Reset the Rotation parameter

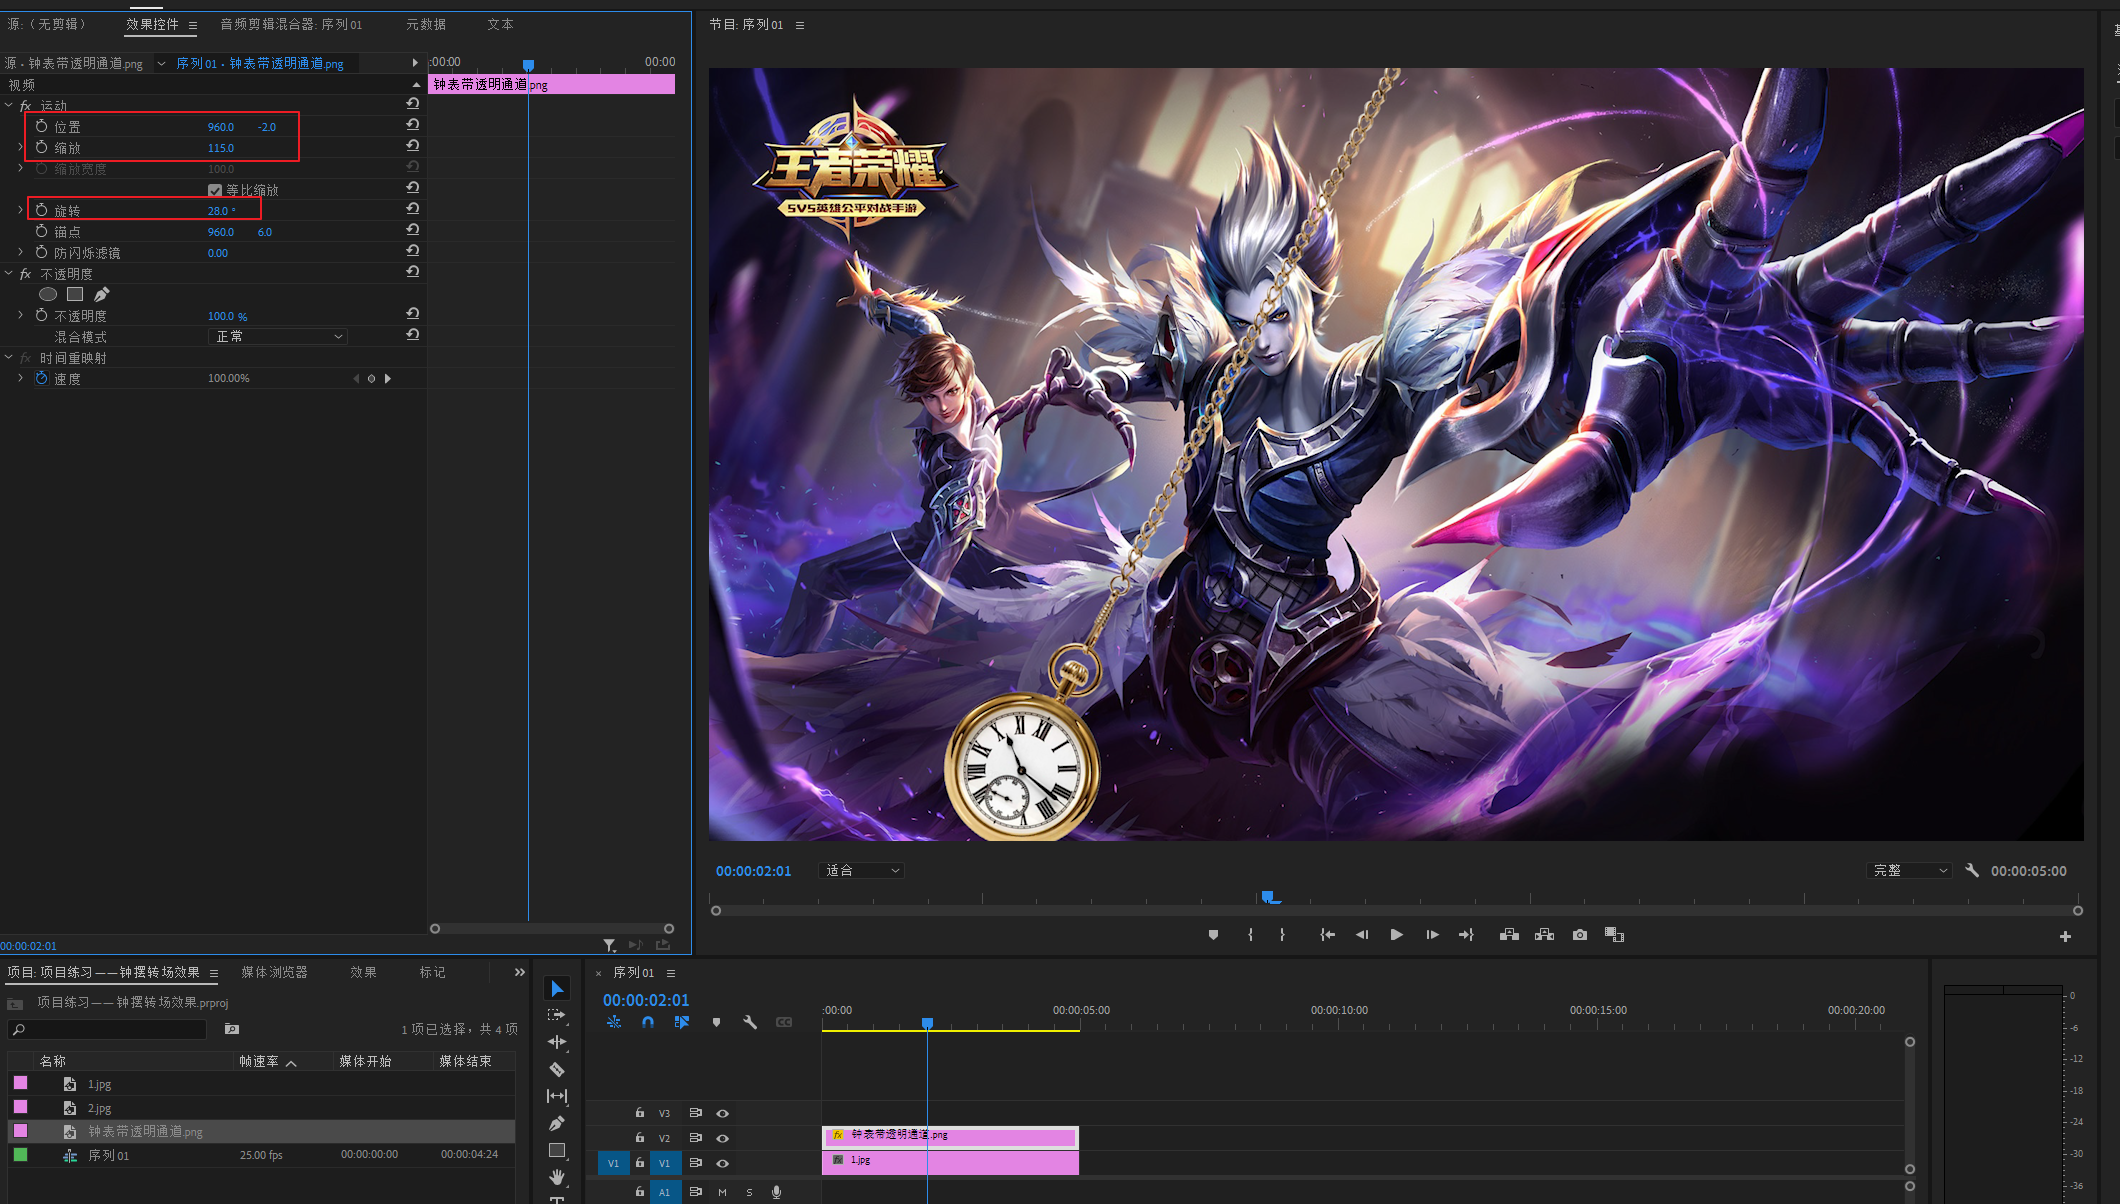[412, 209]
